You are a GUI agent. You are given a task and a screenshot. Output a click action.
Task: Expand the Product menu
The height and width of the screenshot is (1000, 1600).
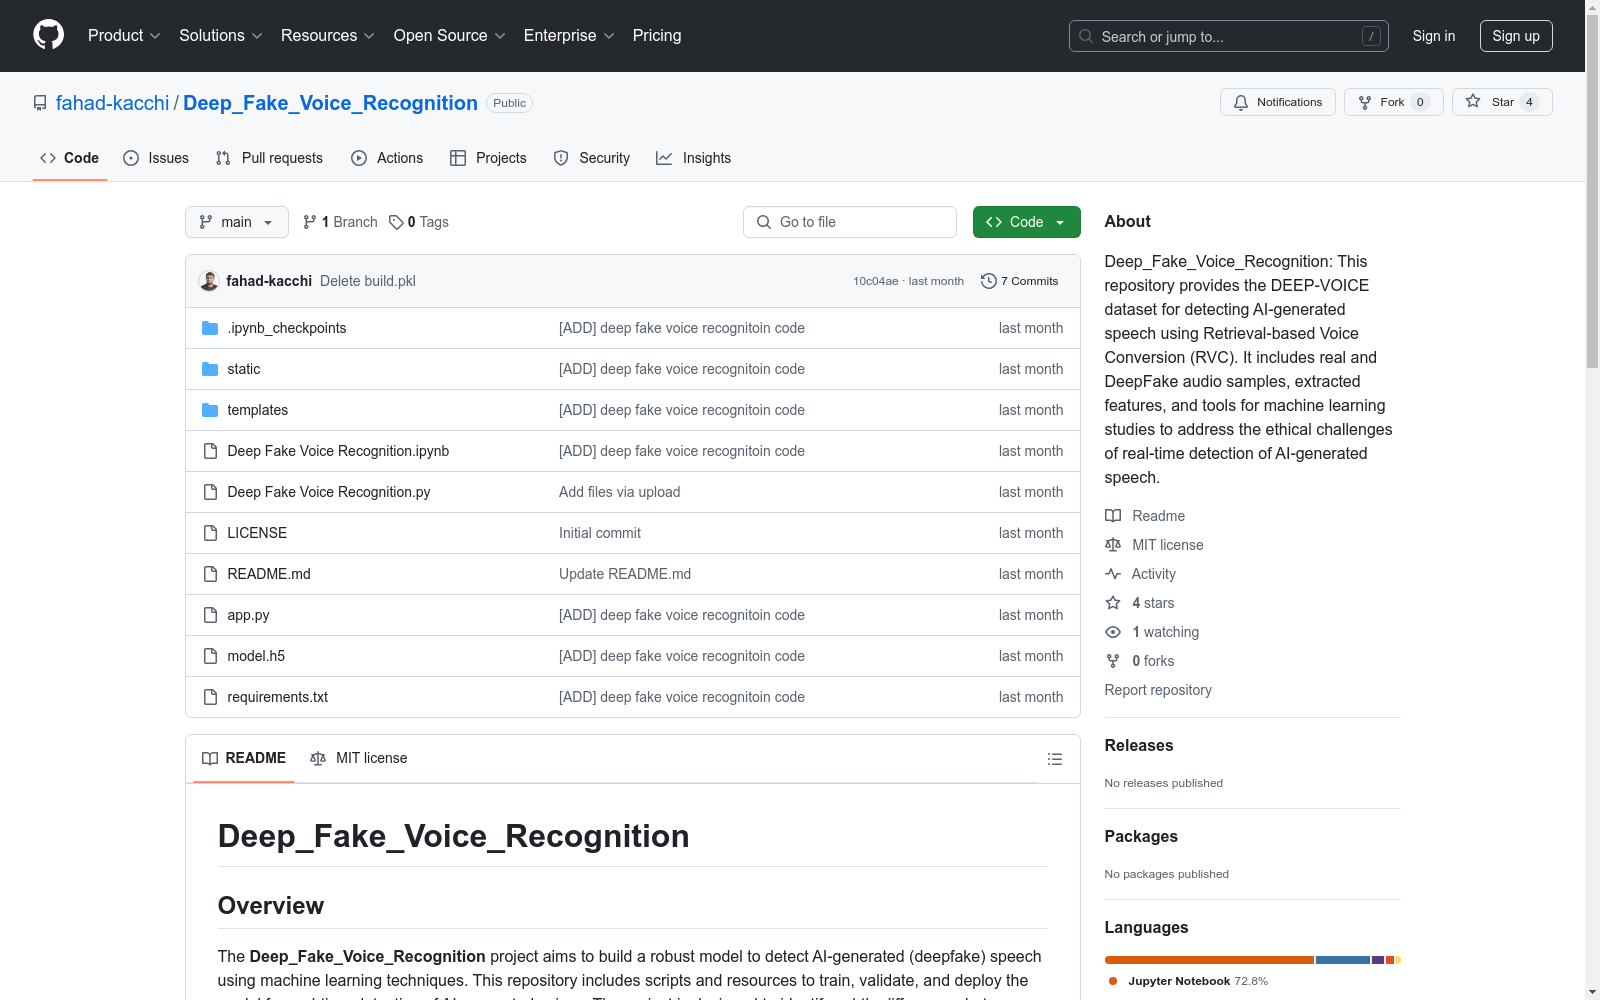pyautogui.click(x=124, y=36)
